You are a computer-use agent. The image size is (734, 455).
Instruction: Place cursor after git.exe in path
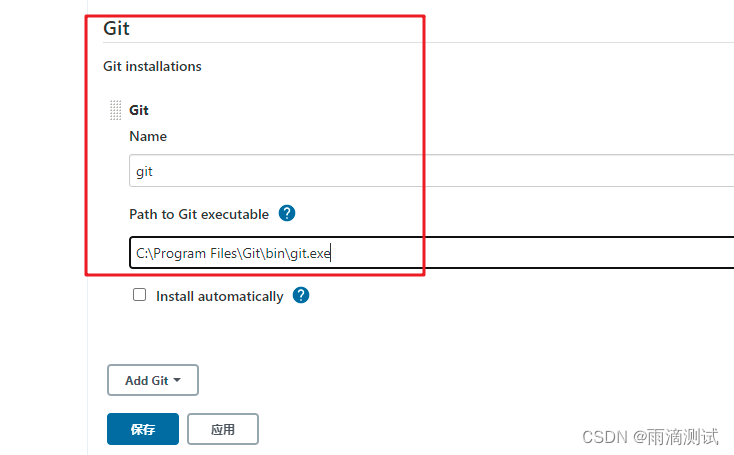pyautogui.click(x=331, y=253)
